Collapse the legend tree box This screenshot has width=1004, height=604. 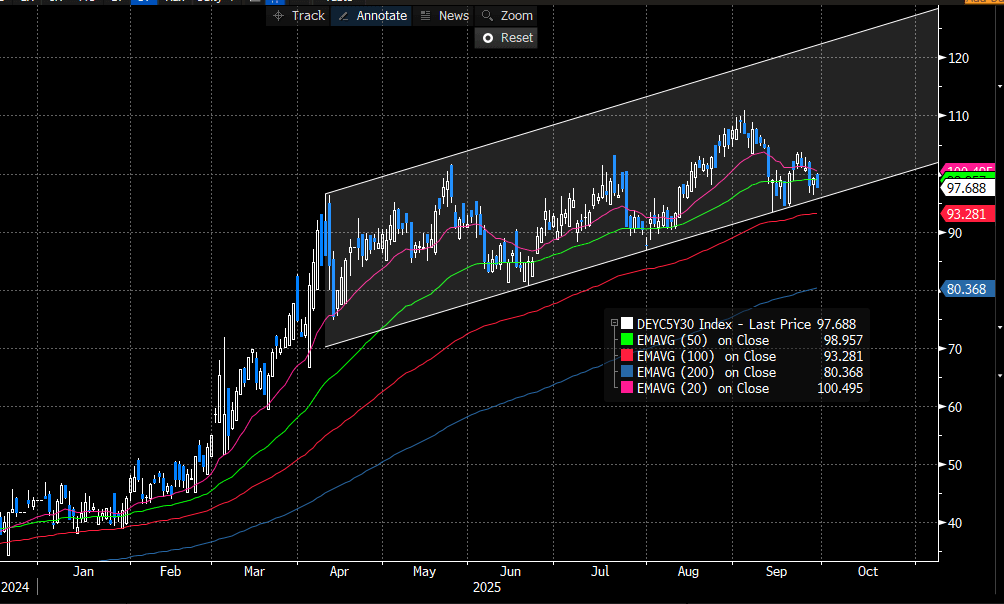(613, 323)
